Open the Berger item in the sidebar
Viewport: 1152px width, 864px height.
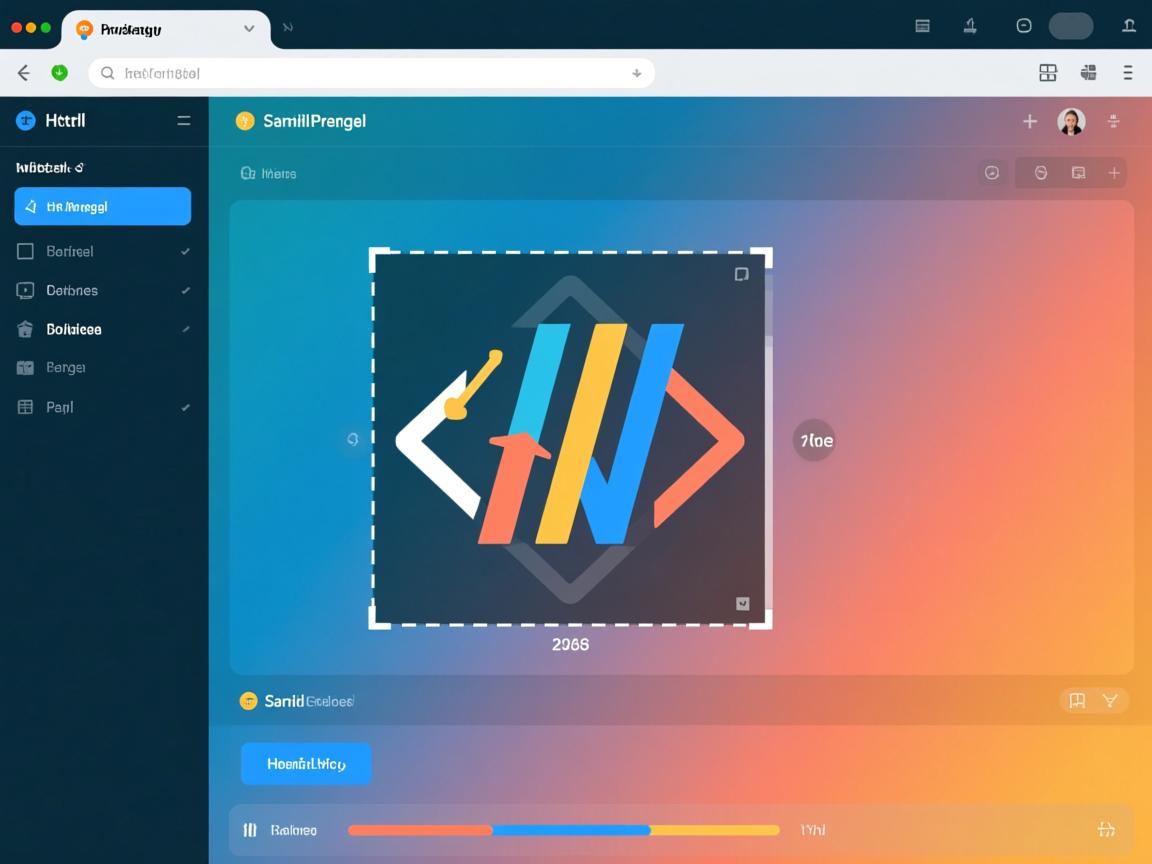(65, 368)
